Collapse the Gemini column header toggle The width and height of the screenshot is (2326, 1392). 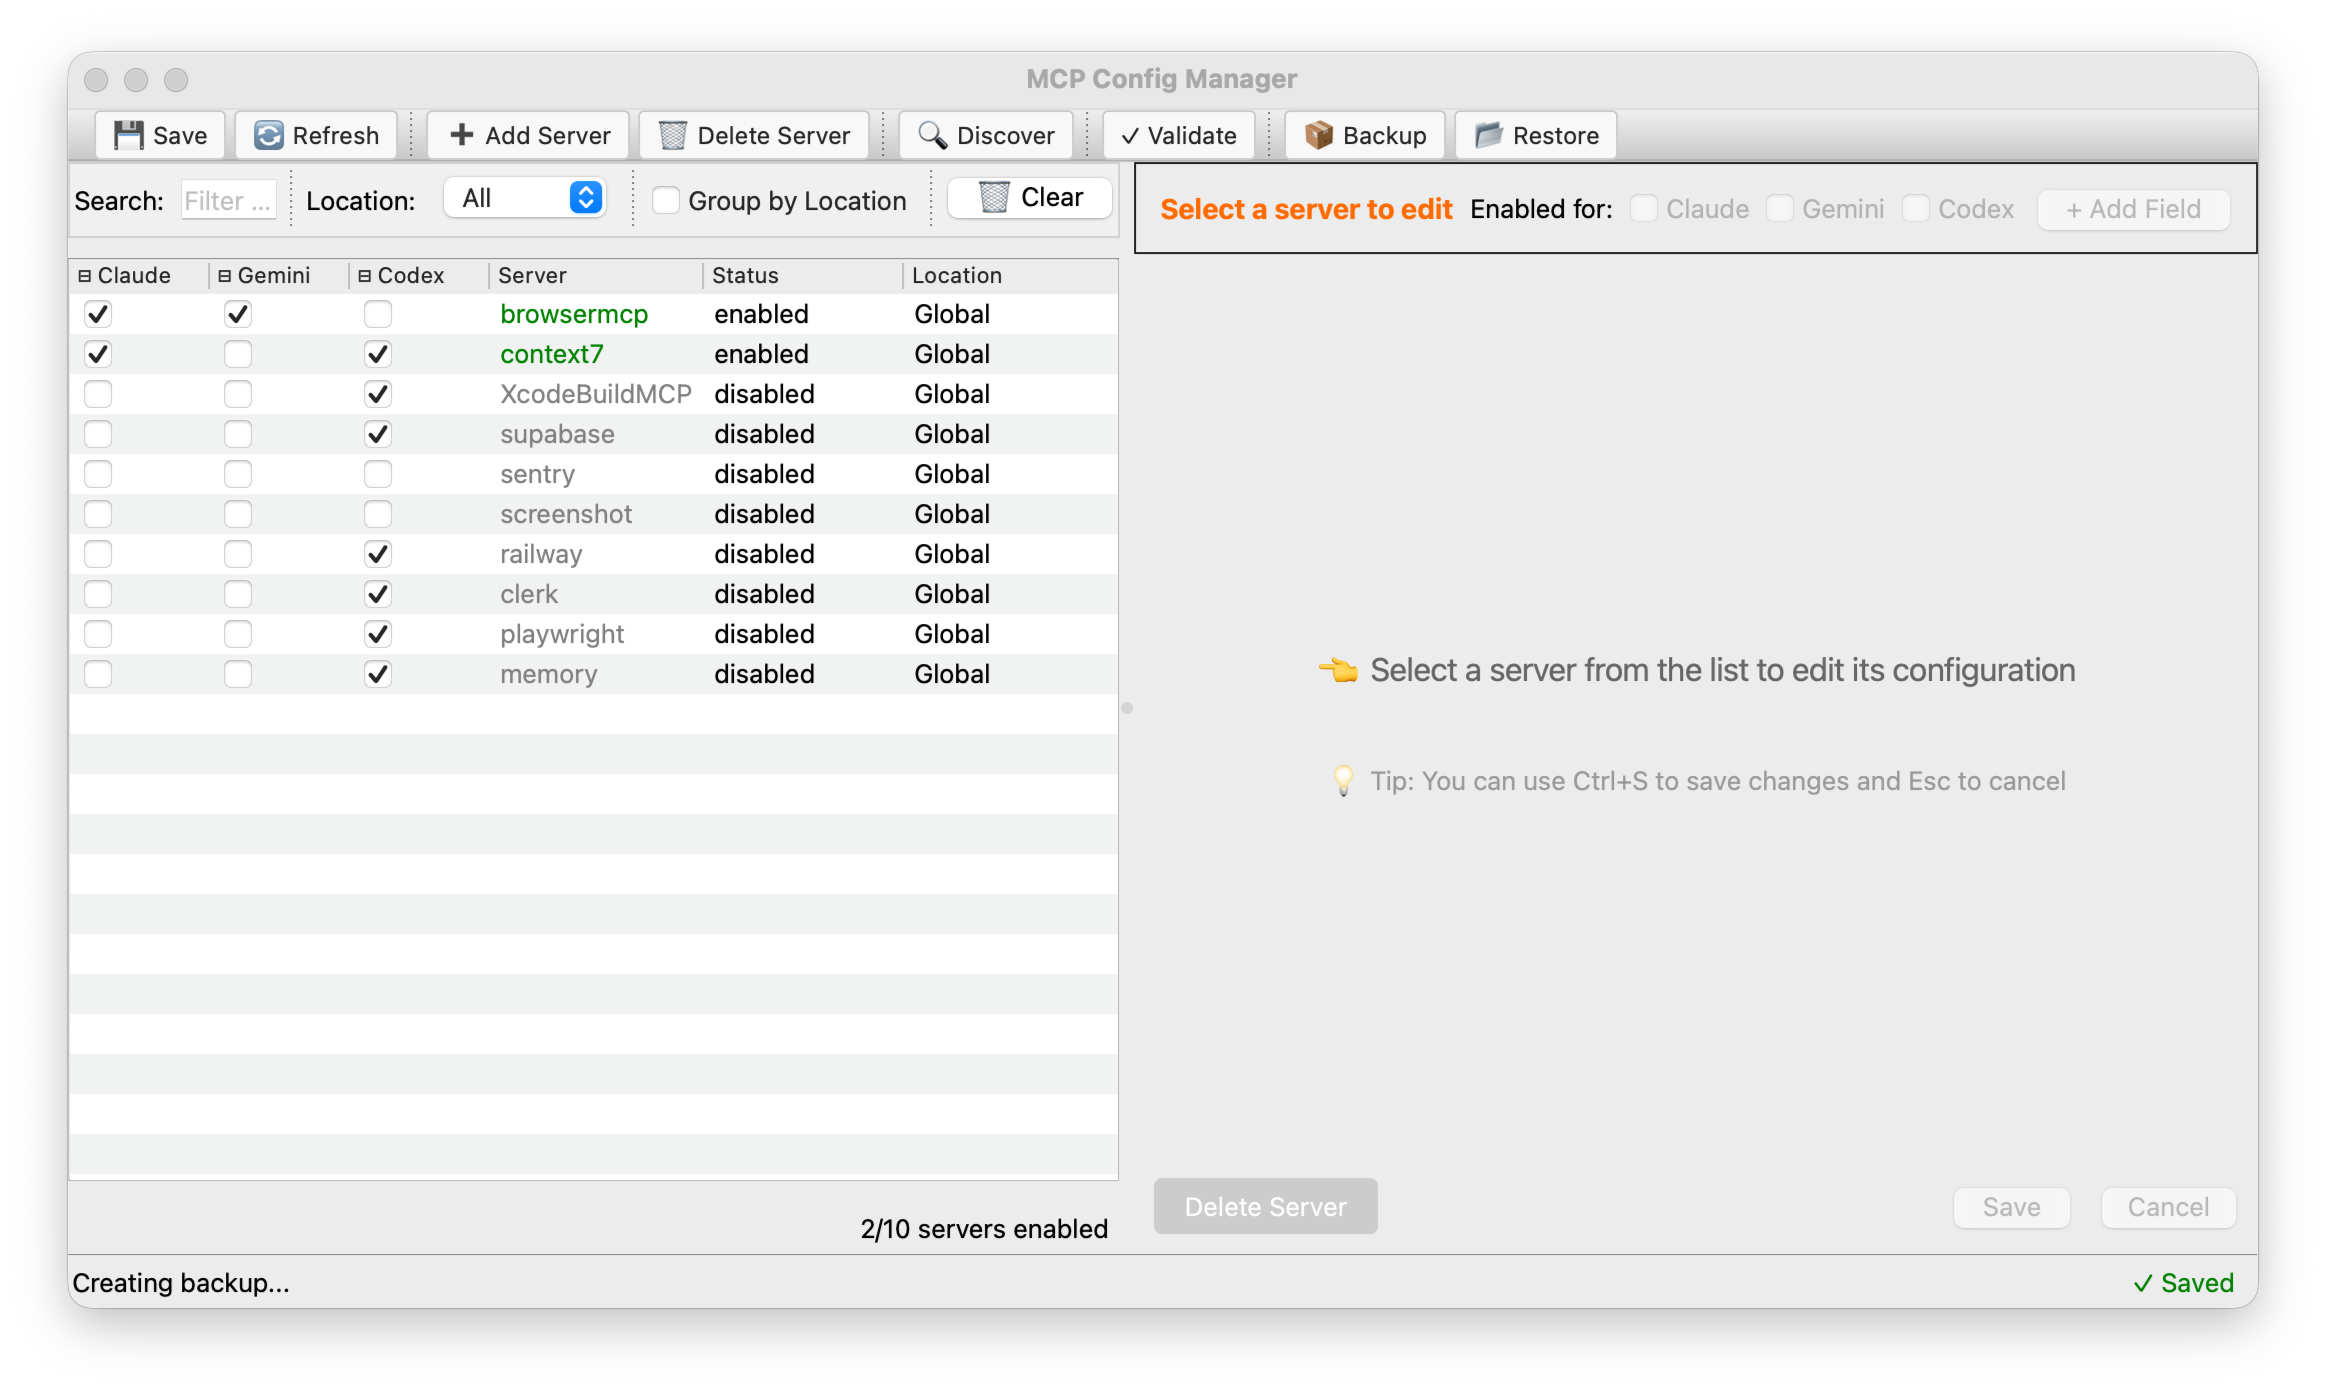click(x=225, y=276)
